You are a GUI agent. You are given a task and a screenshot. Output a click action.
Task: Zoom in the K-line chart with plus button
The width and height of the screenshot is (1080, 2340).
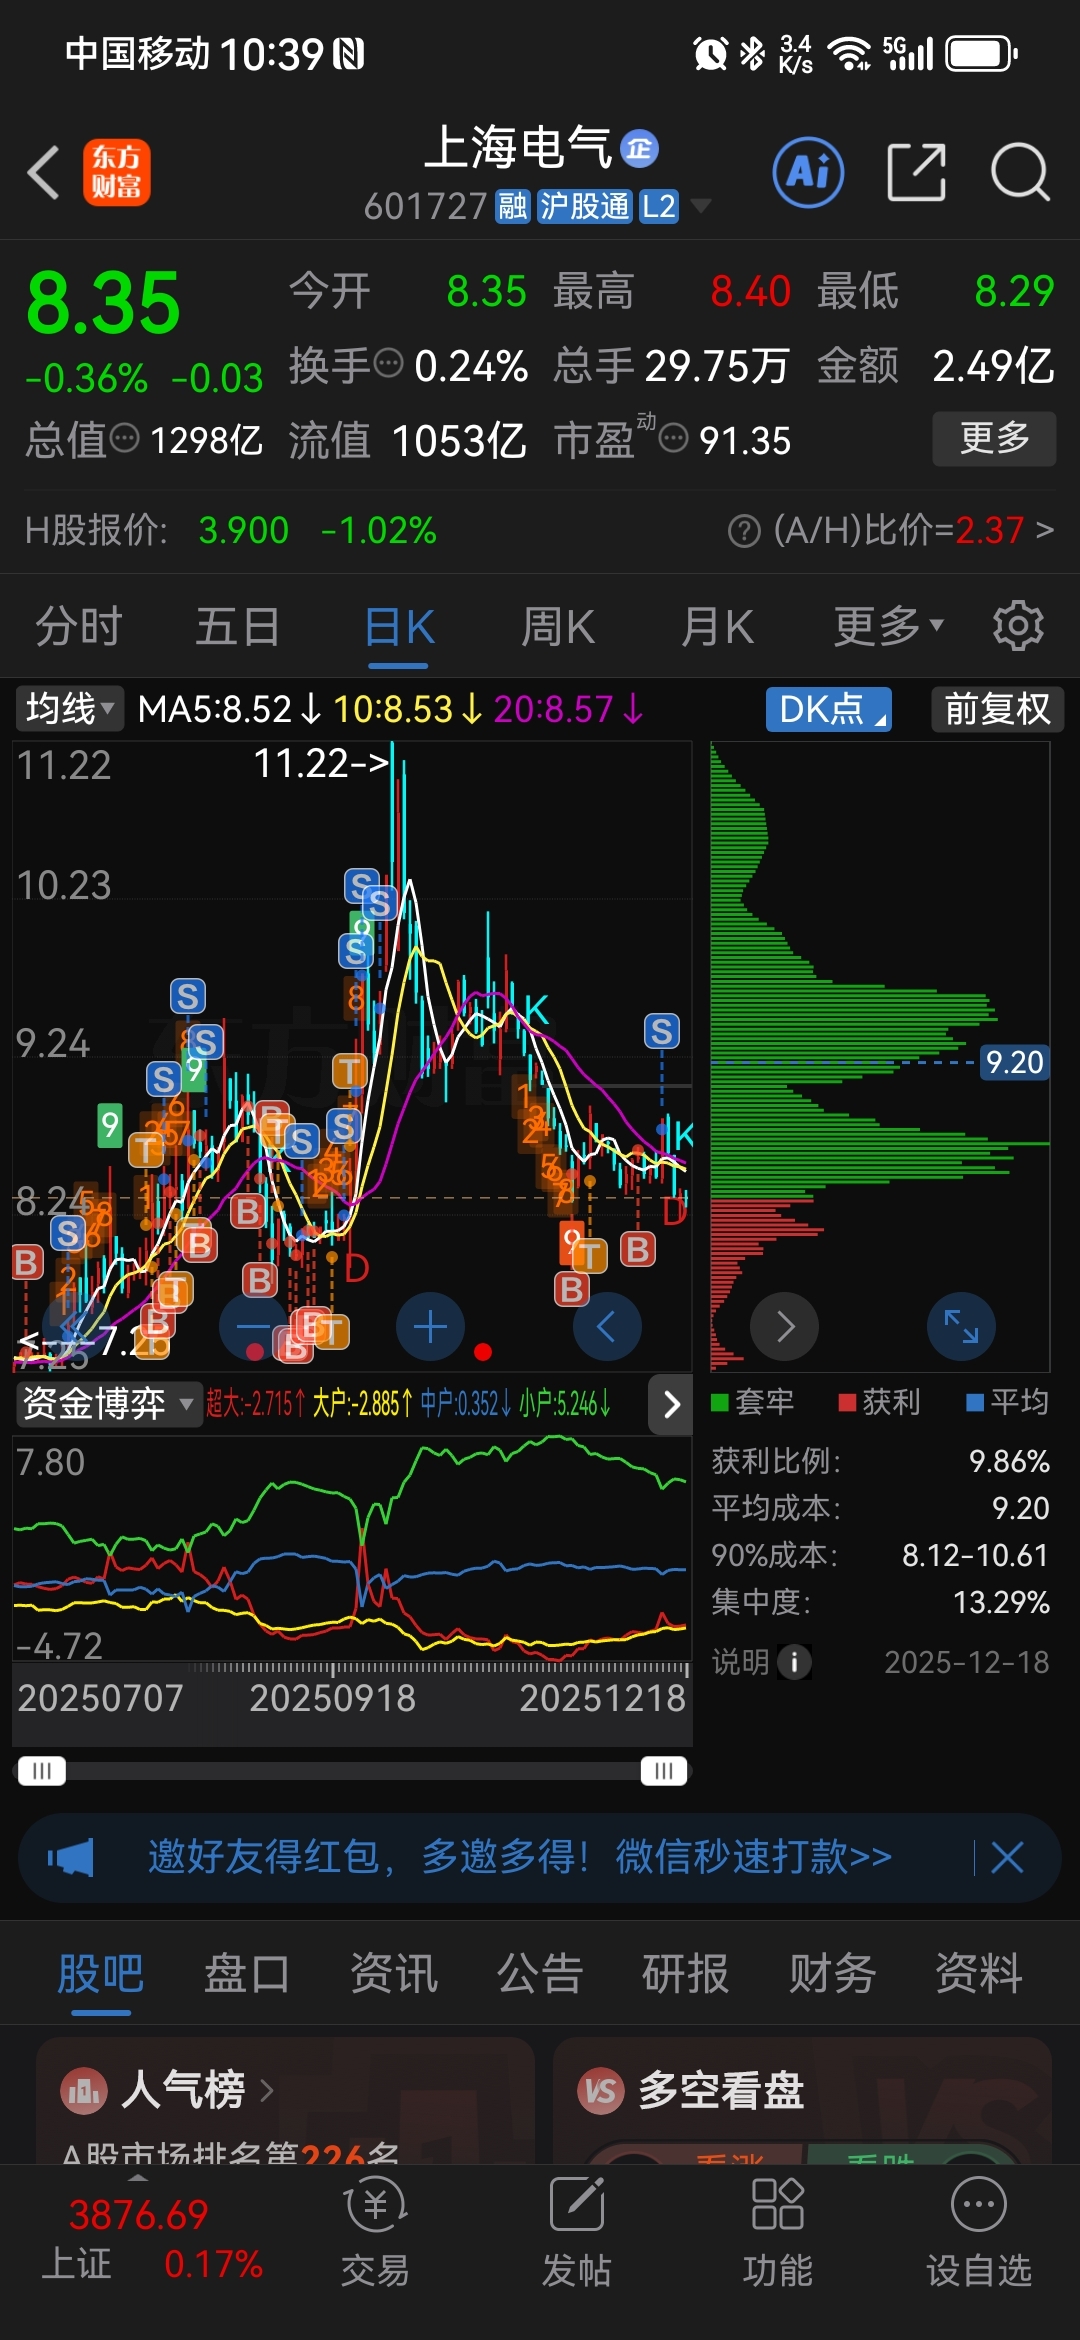point(430,1327)
